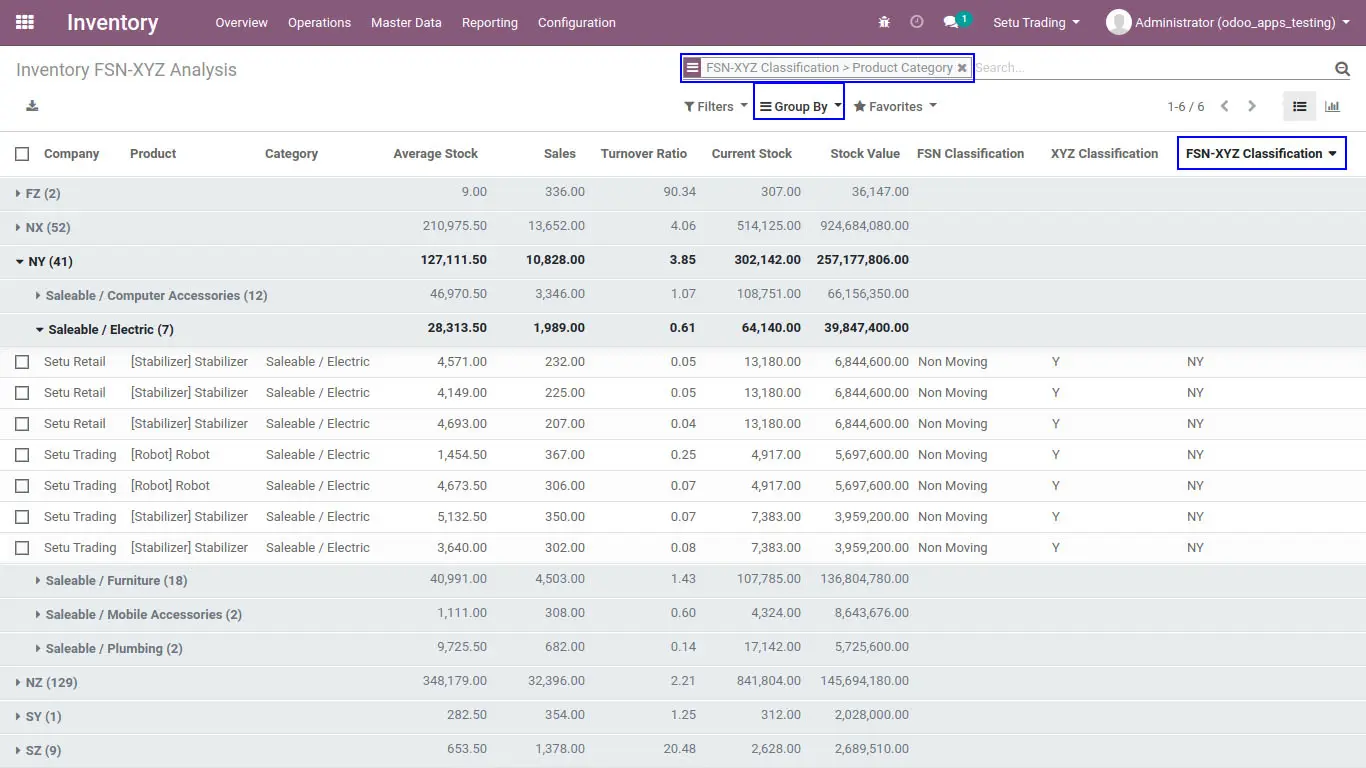
Task: Check the first Setu Retail Stabilizer row
Action: (x=22, y=362)
